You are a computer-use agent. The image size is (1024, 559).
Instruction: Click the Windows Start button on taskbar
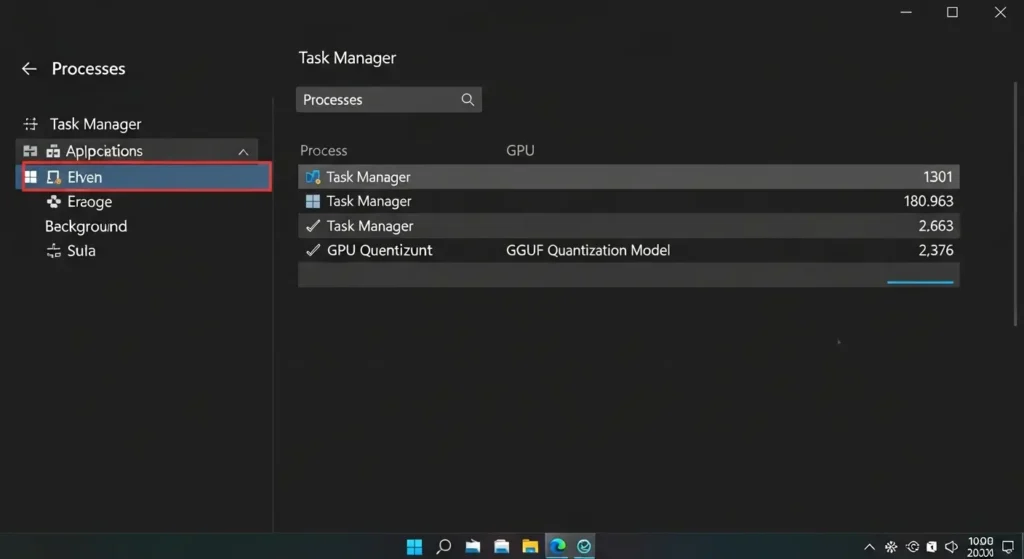coord(414,546)
